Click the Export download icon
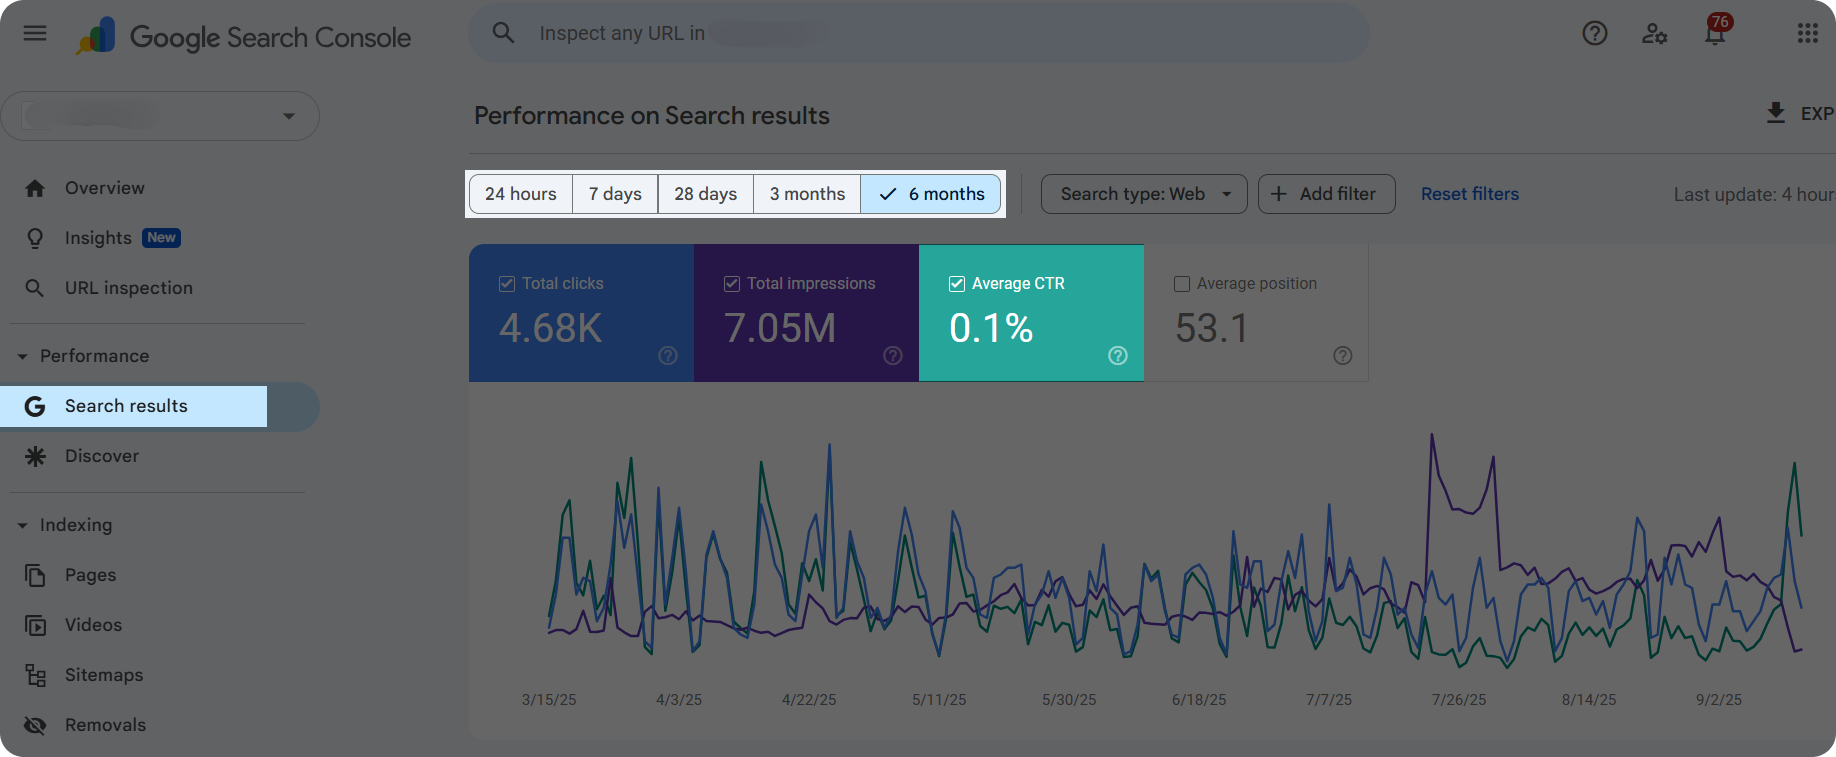The image size is (1836, 757). (x=1776, y=113)
